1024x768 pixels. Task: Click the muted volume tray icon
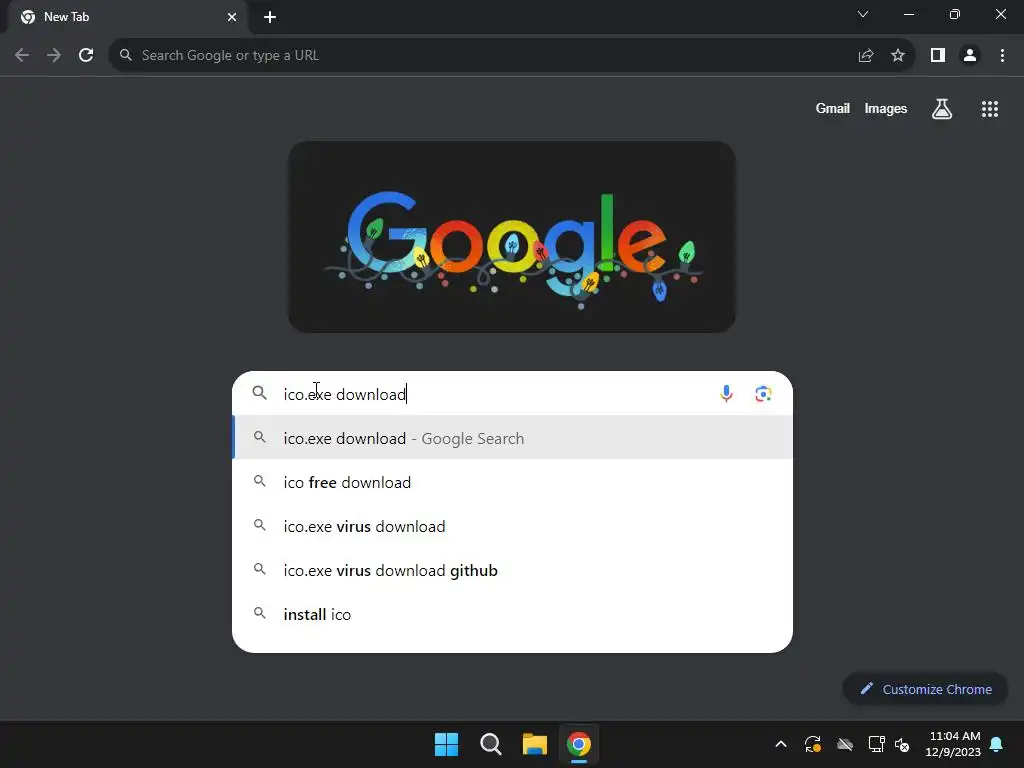pyautogui.click(x=902, y=744)
